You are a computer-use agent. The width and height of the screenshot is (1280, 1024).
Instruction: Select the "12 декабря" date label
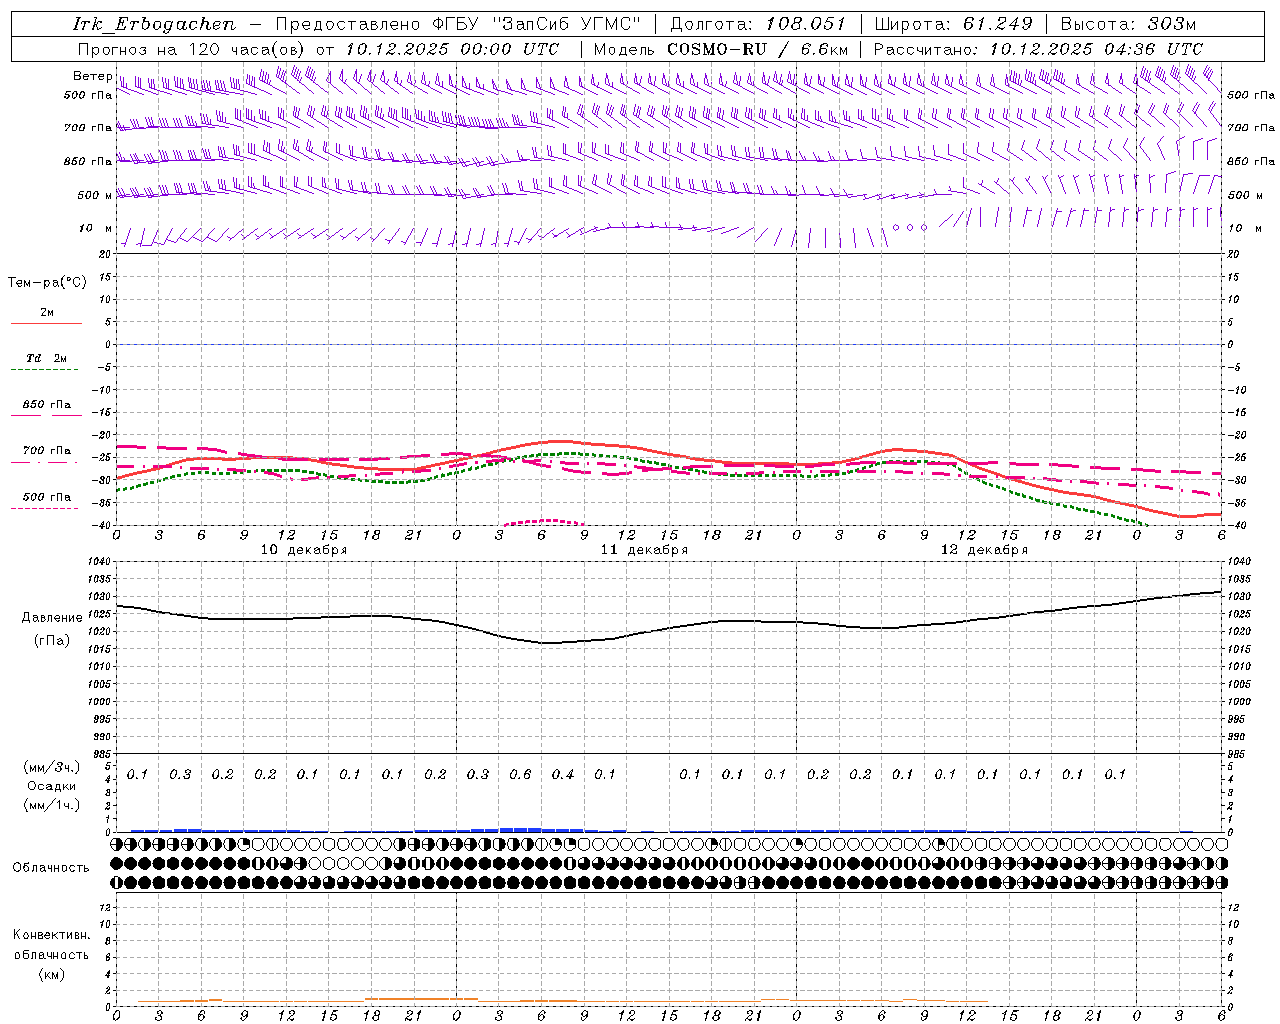(x=984, y=550)
